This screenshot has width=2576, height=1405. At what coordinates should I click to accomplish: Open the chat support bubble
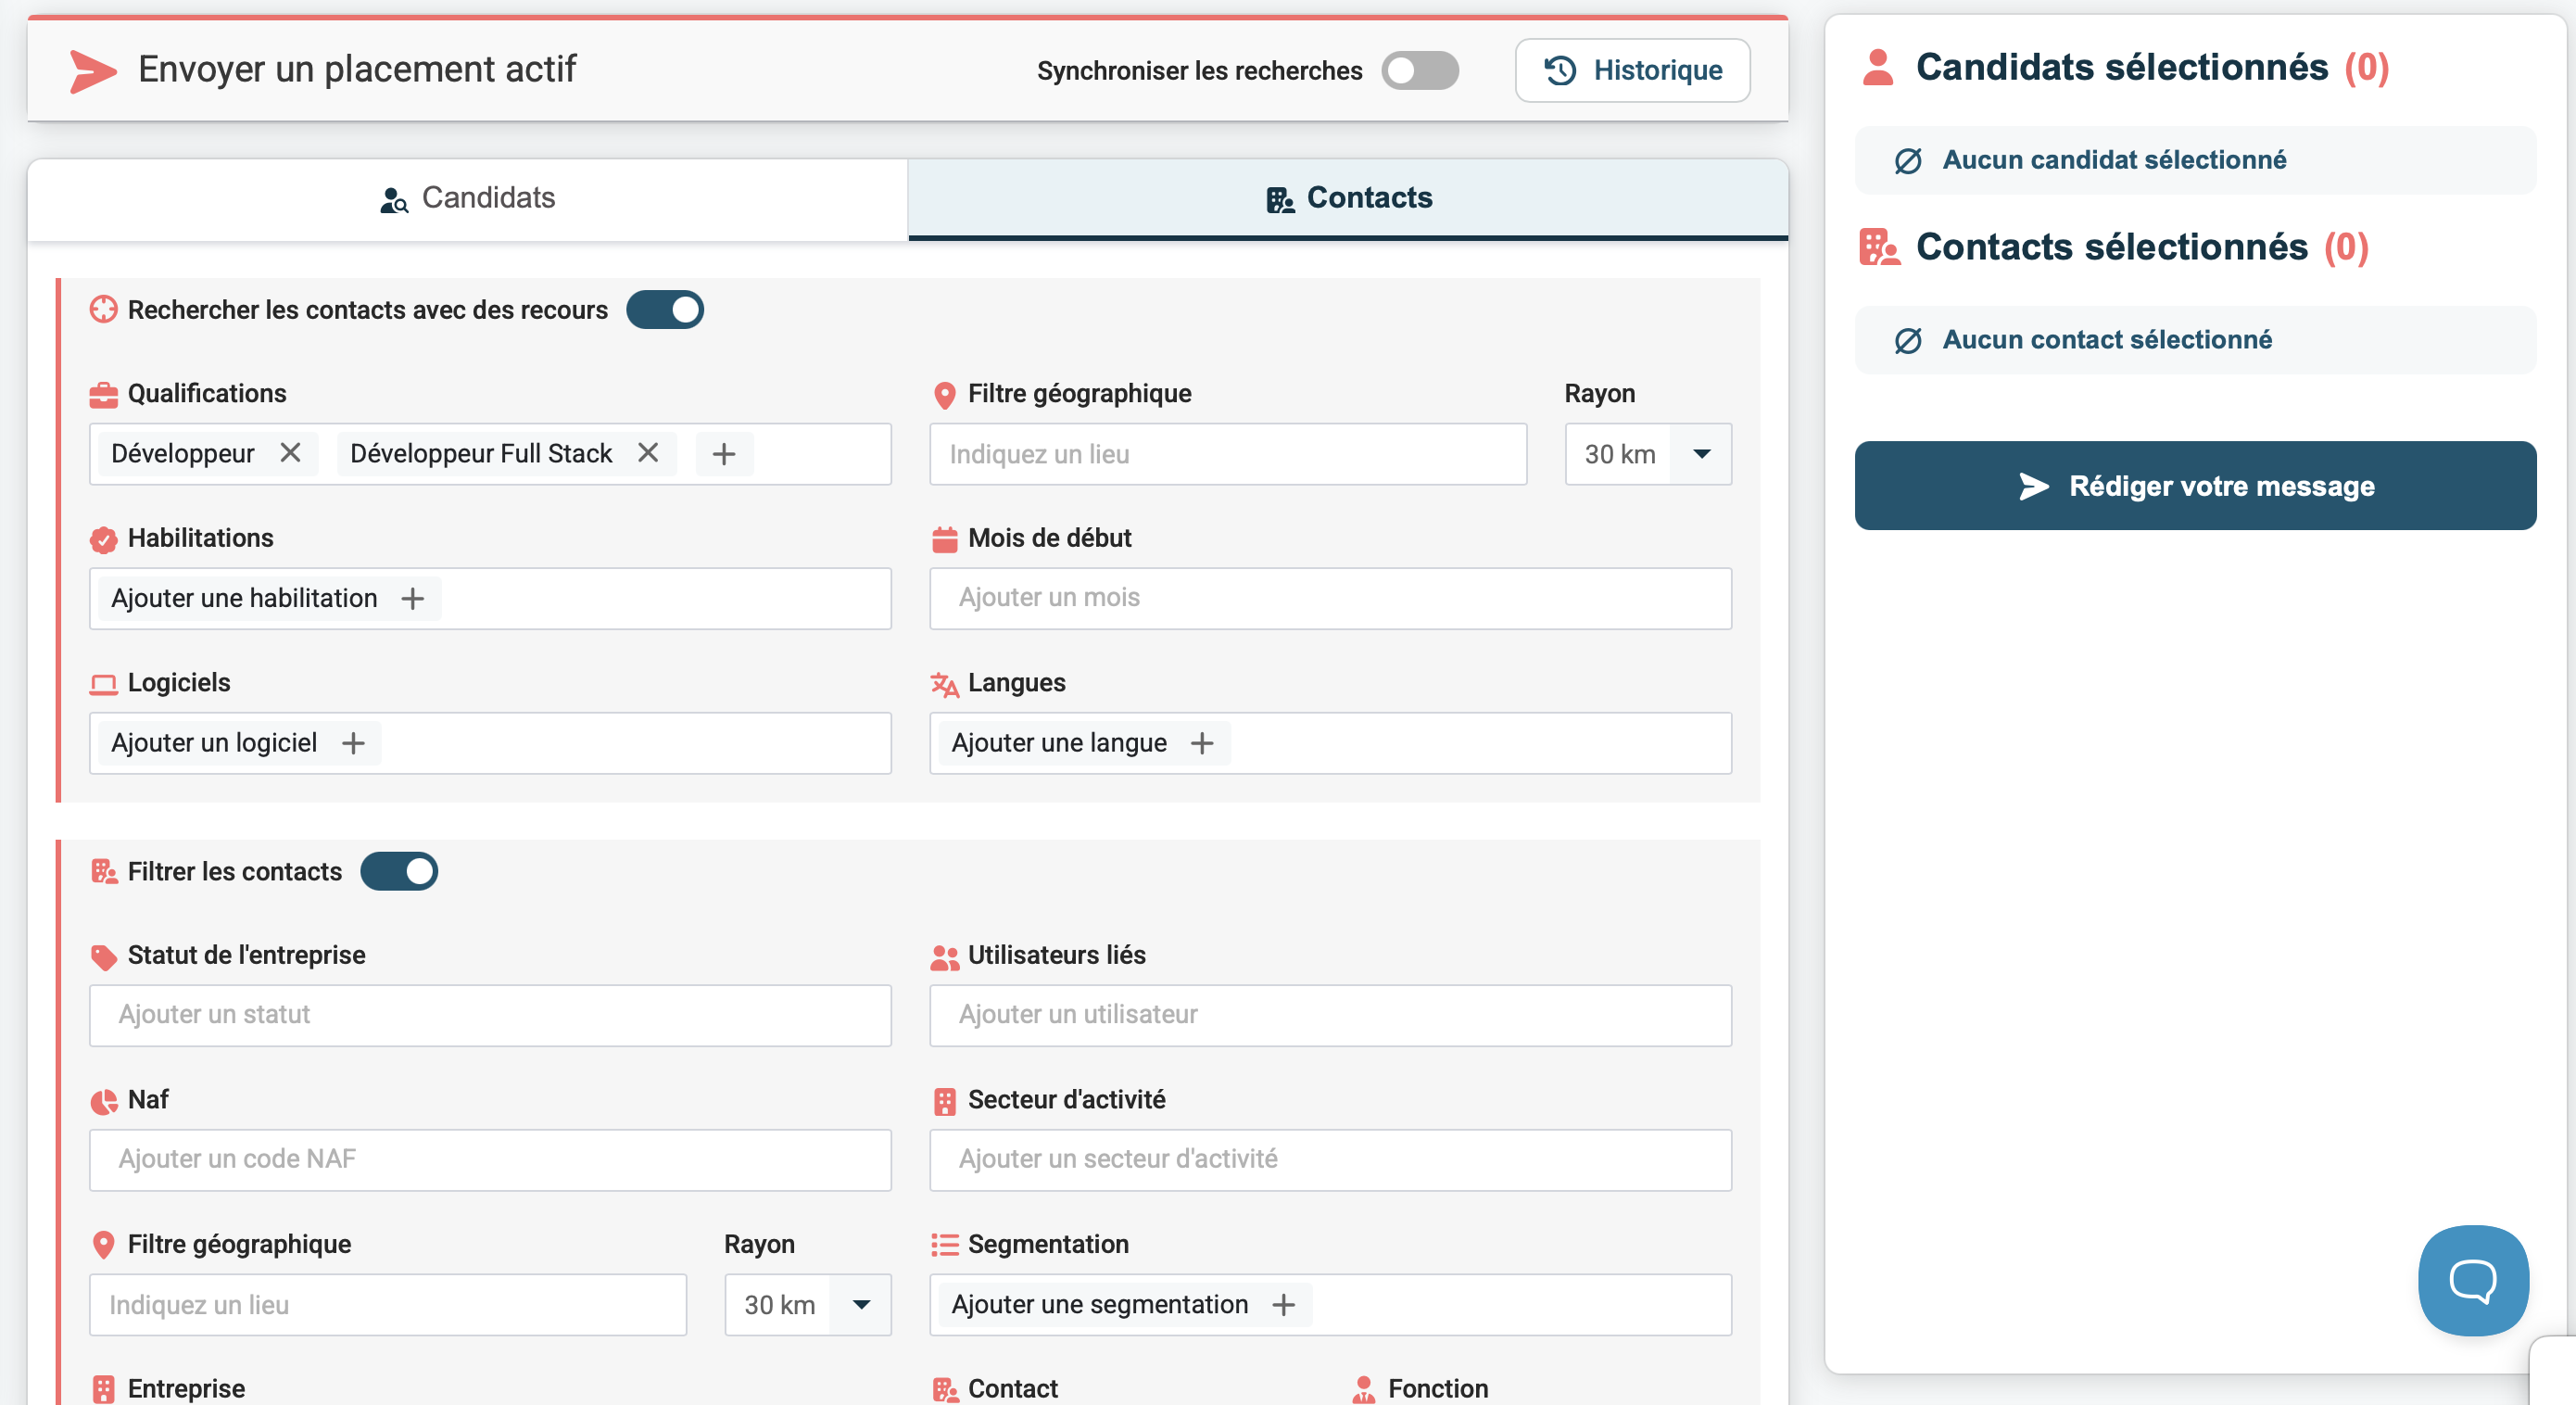(2472, 1279)
